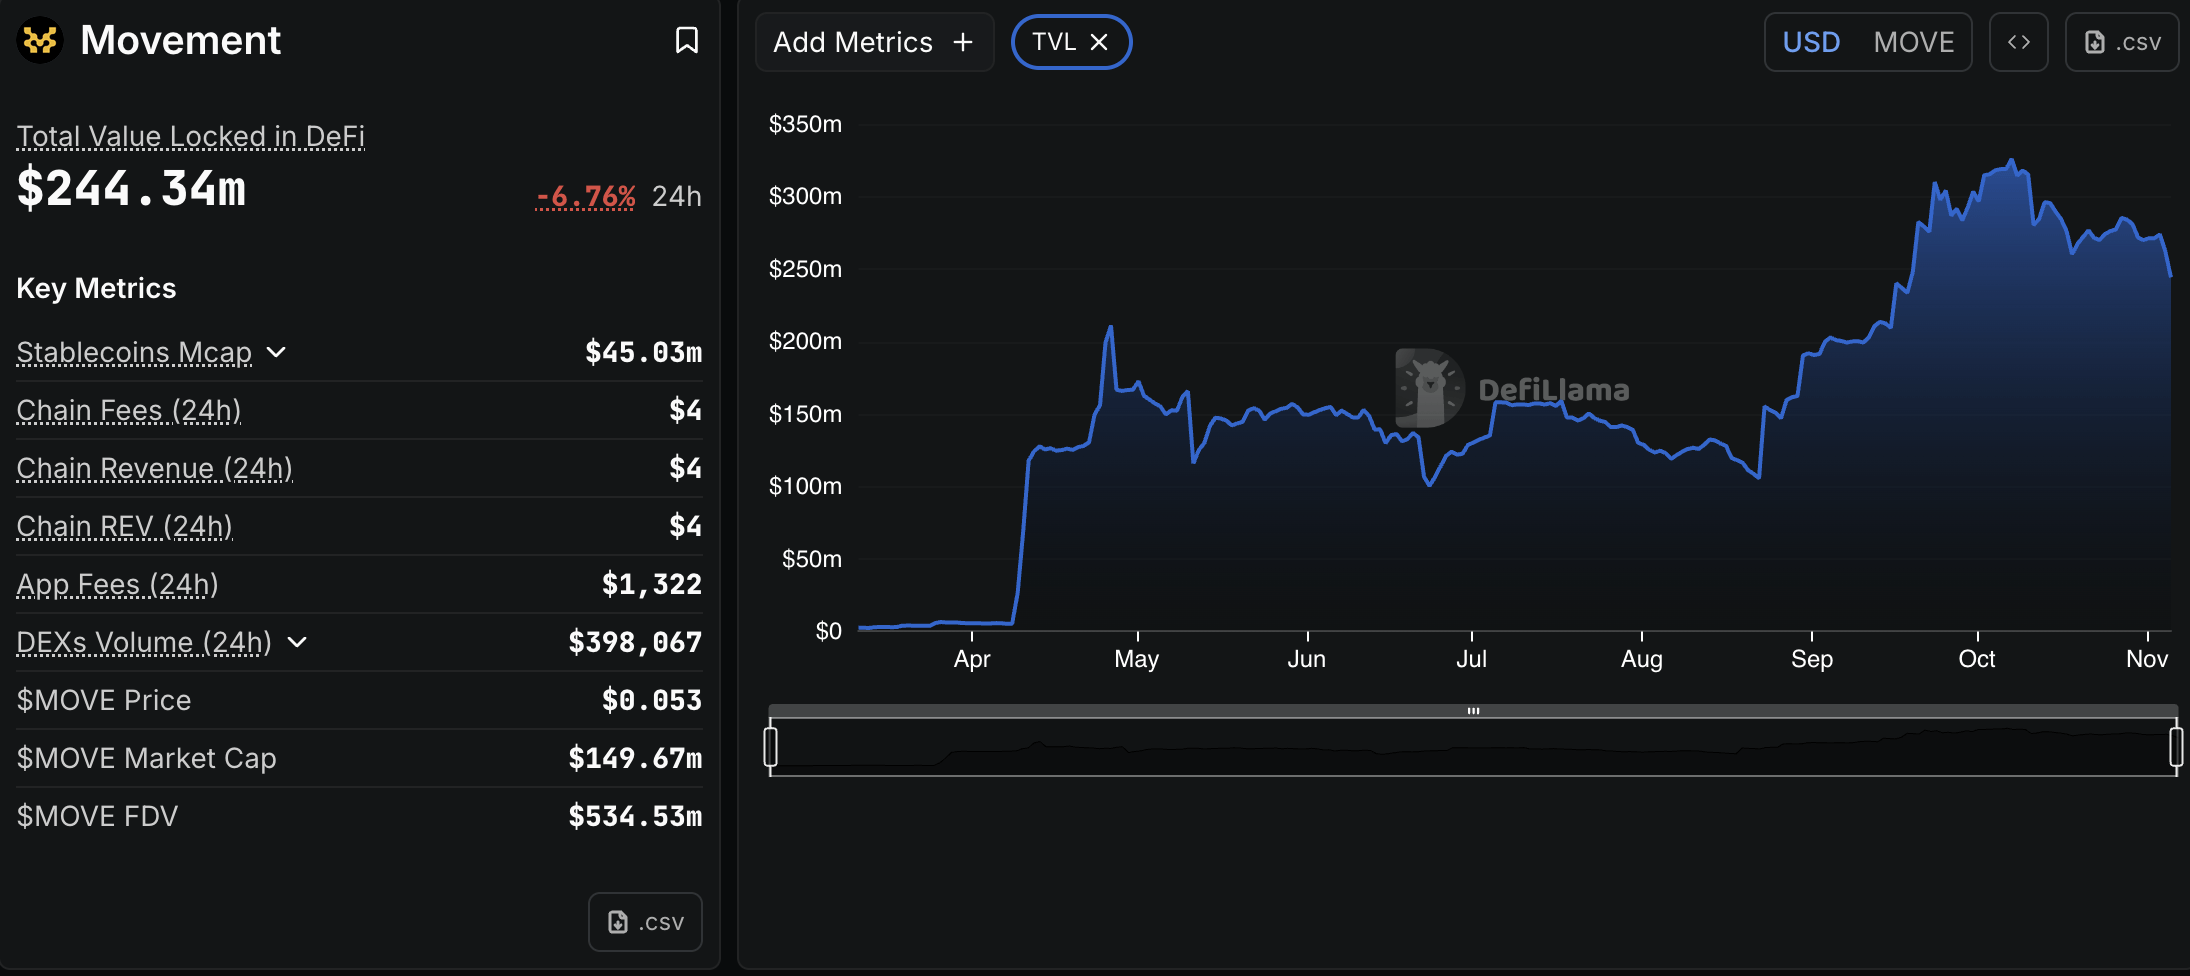The width and height of the screenshot is (2190, 976).
Task: Select USD denomination for chart
Action: (x=1811, y=42)
